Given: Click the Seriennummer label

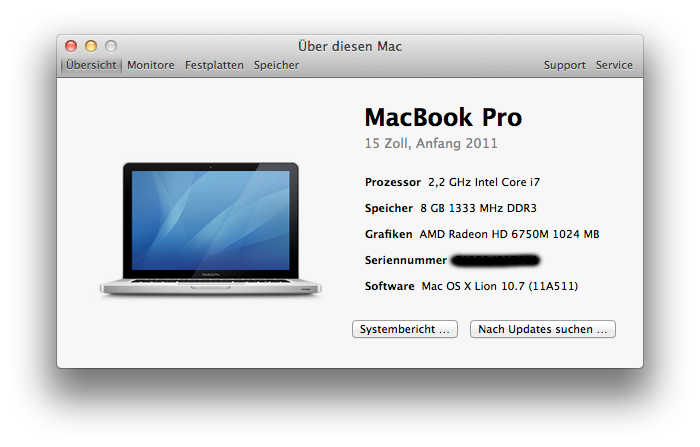Looking at the screenshot, I should tap(405, 260).
